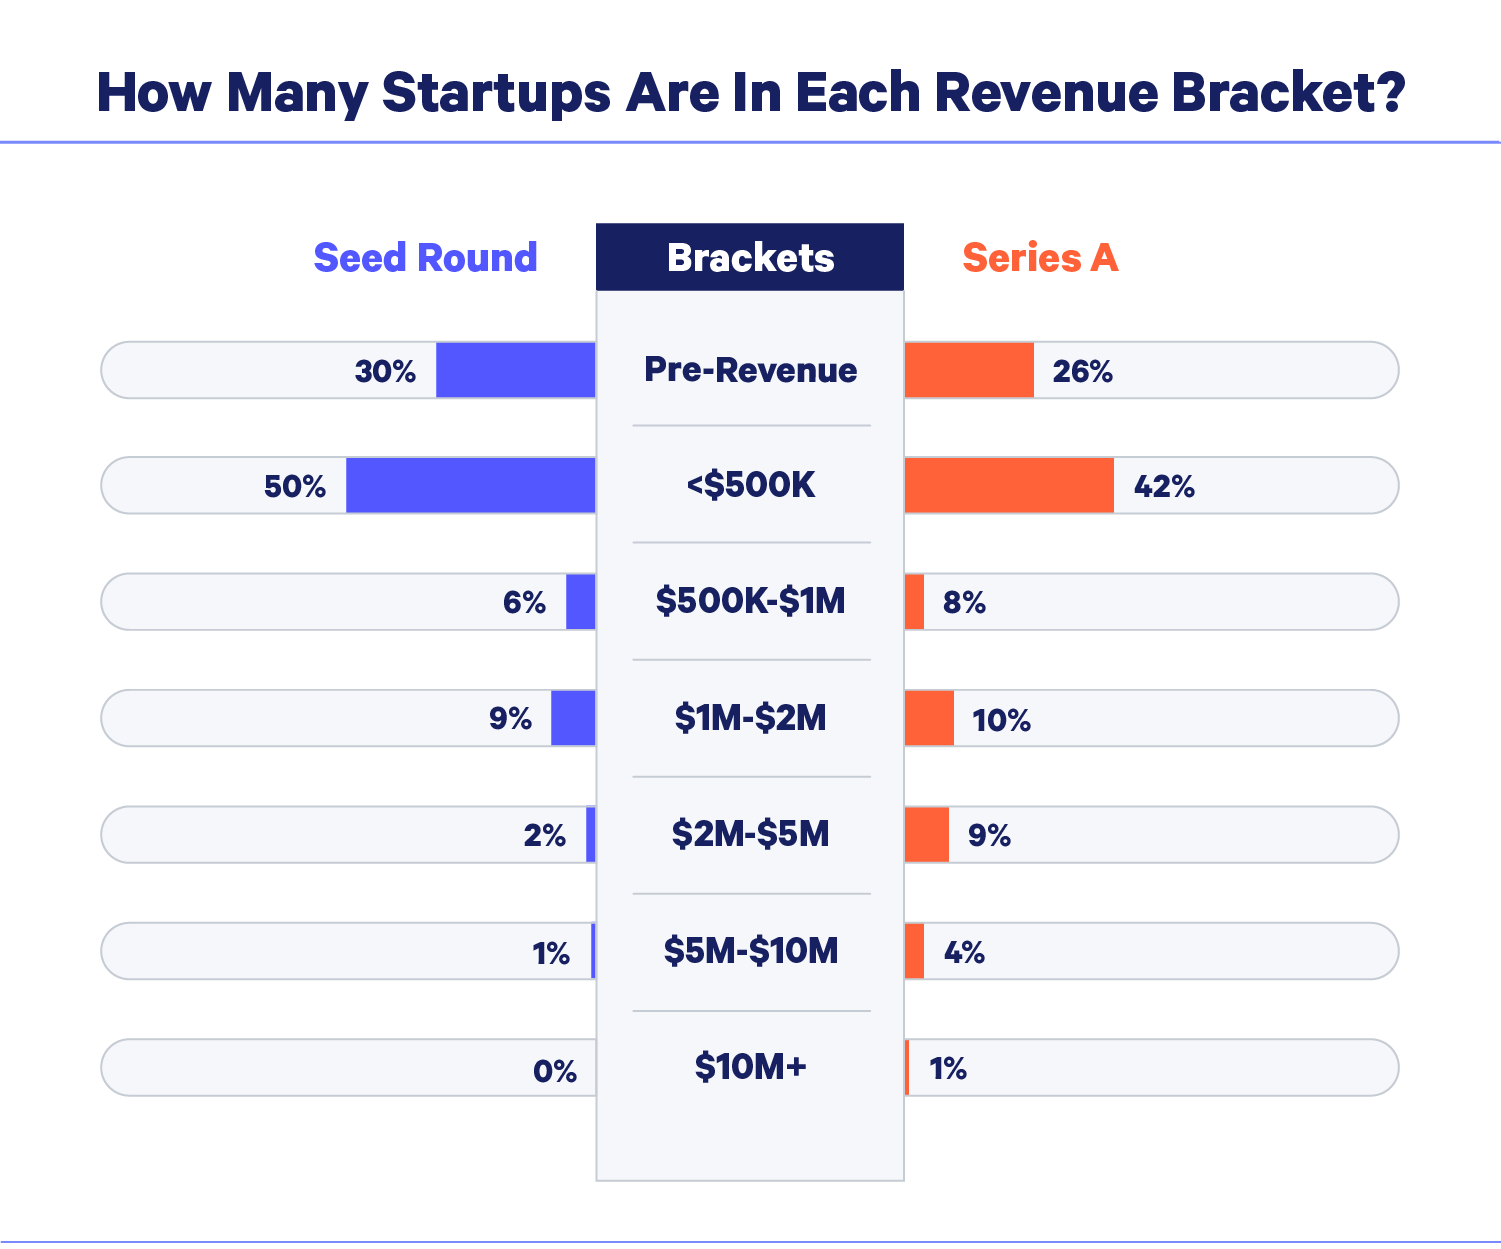Select the $500K-$1M bracket row
This screenshot has height=1249, width=1501.
point(750,601)
